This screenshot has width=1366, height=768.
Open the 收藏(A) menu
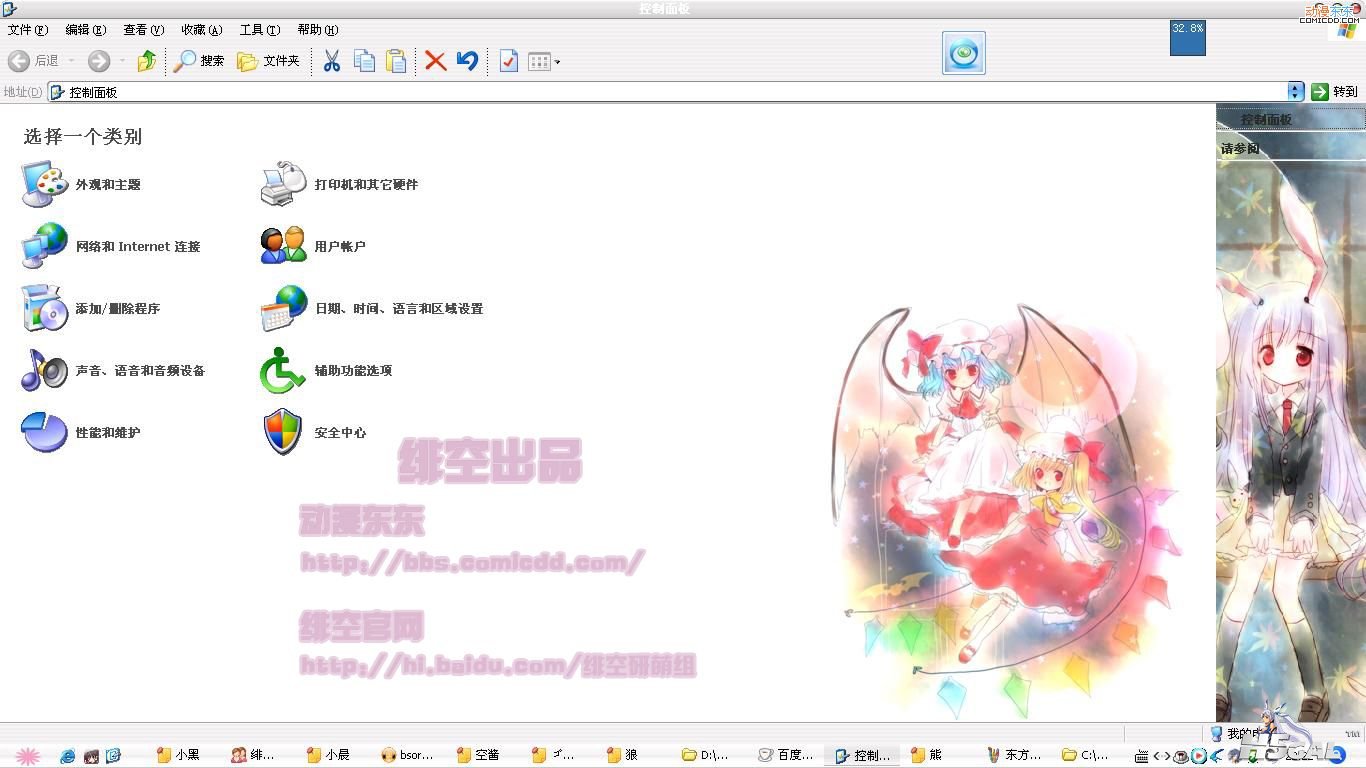[202, 30]
